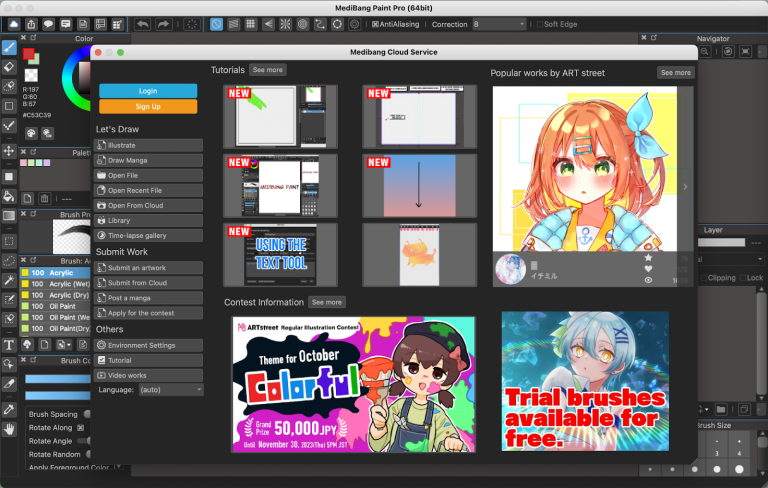Click the Redo arrow in toolbar
Screen dimensions: 768x488
(x=164, y=24)
